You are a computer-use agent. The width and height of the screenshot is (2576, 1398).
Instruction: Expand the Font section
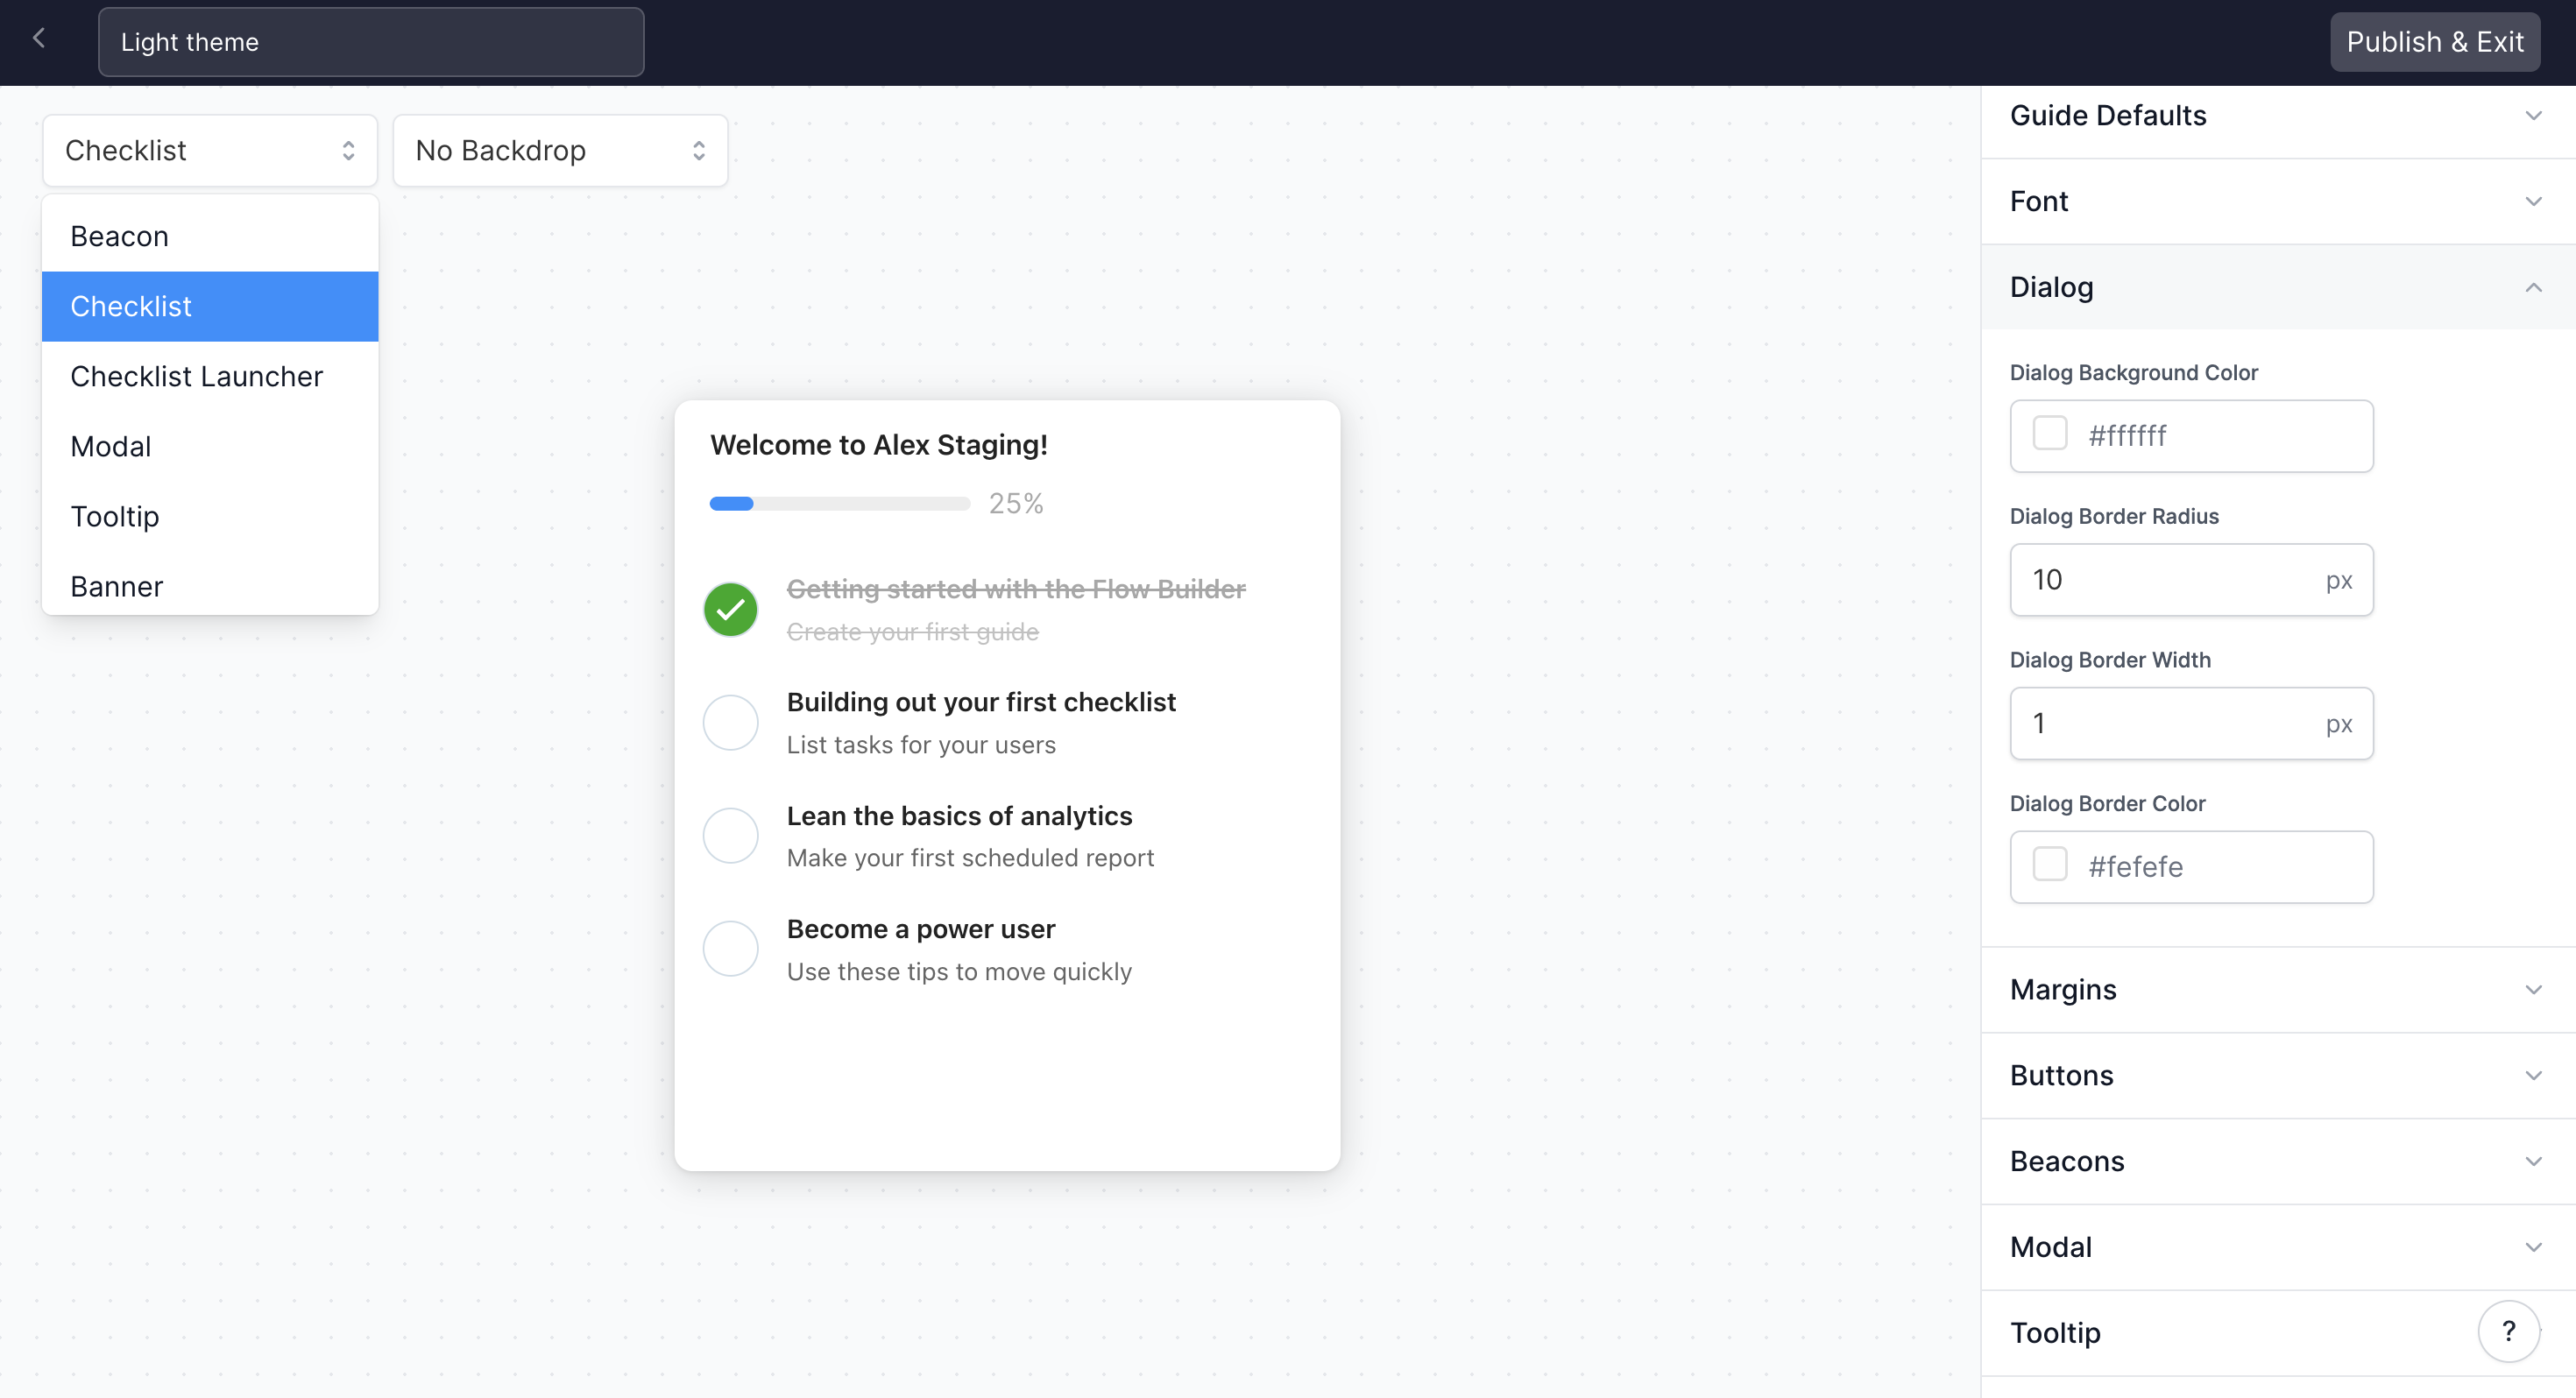pos(2278,202)
